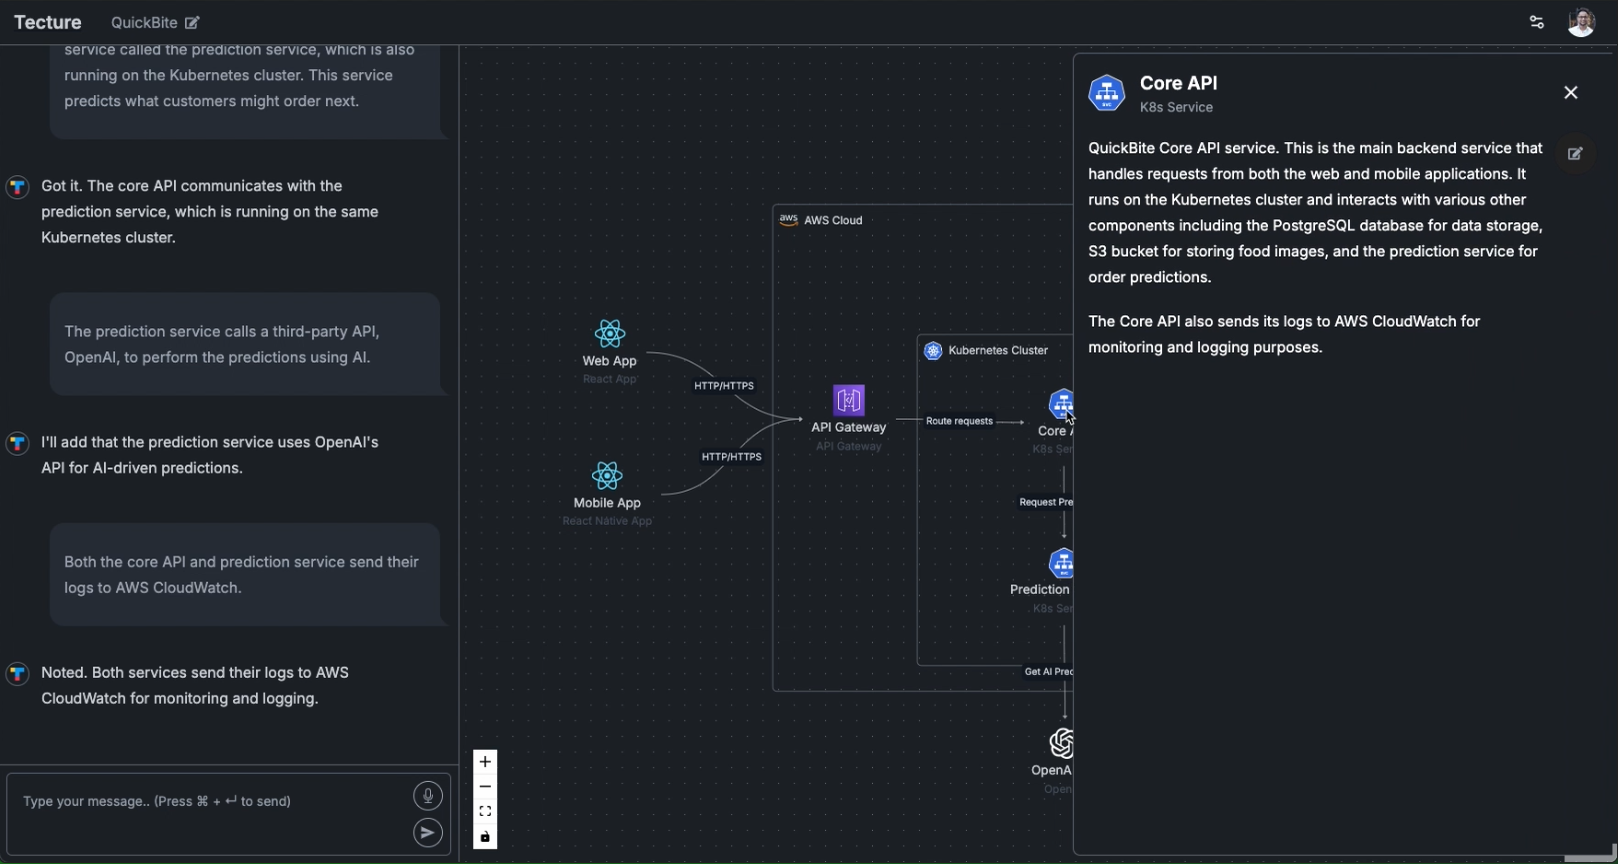The width and height of the screenshot is (1618, 864).
Task: Click the upper HTTP/HTTPS edge label from Web App
Action: (724, 386)
